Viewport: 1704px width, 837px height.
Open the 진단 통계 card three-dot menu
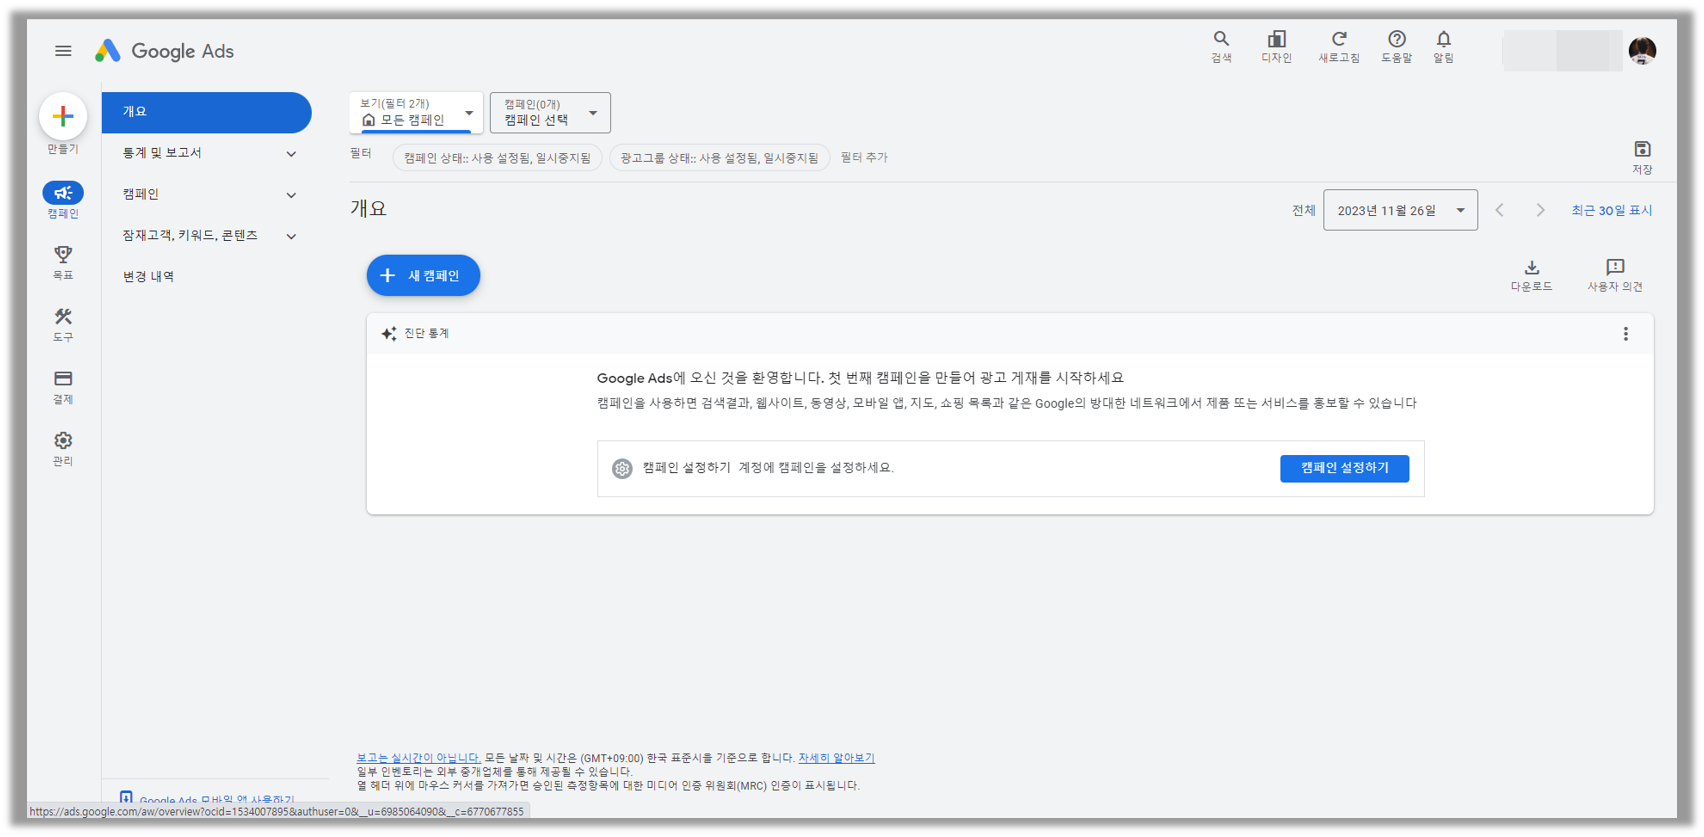(x=1625, y=334)
